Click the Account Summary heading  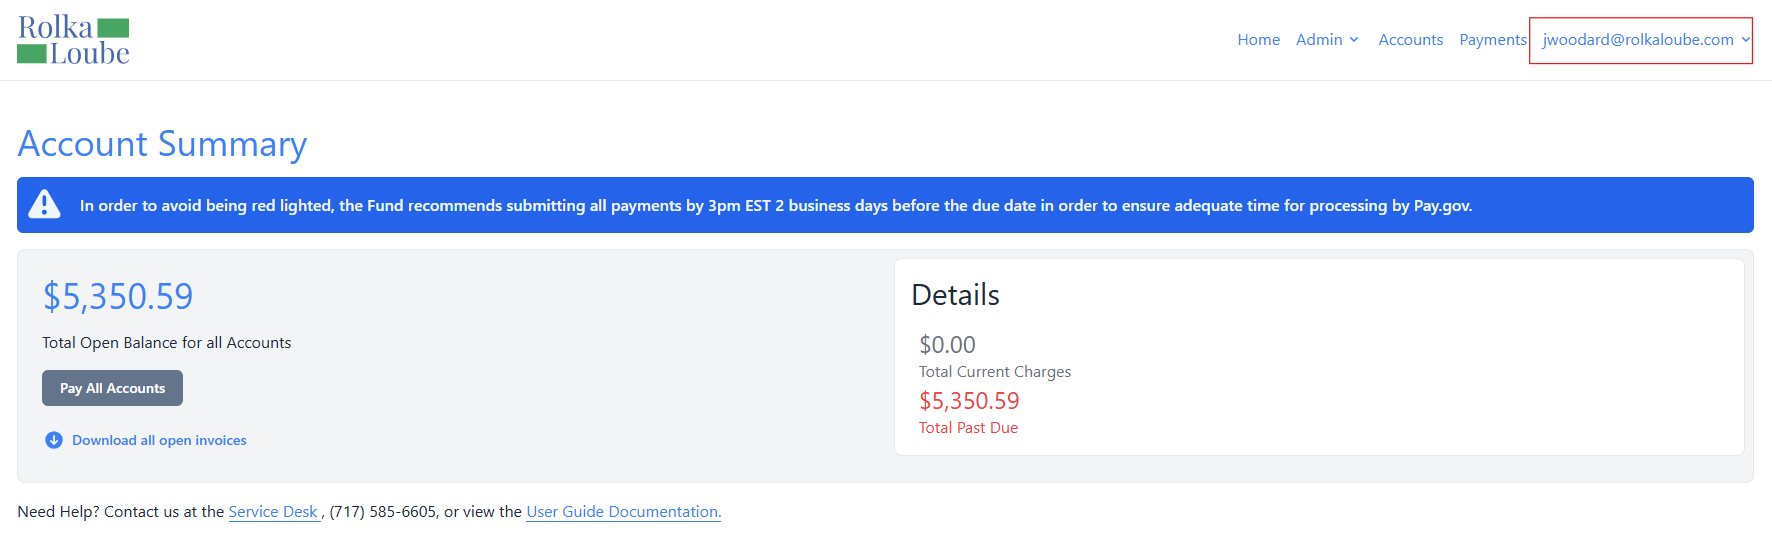coord(162,144)
